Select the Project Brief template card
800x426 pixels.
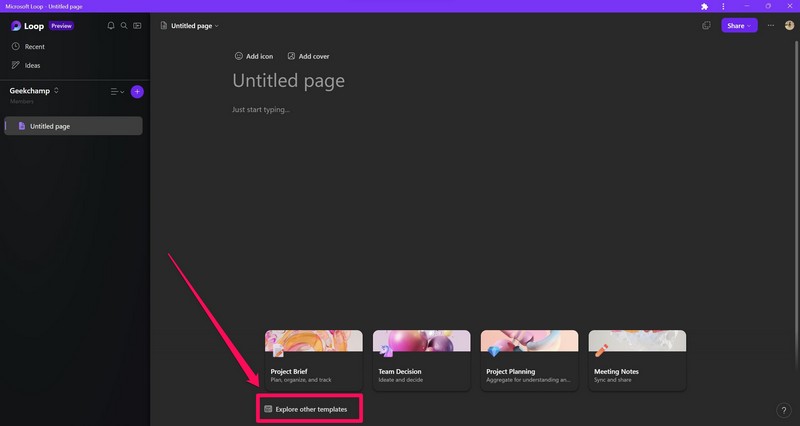point(313,360)
